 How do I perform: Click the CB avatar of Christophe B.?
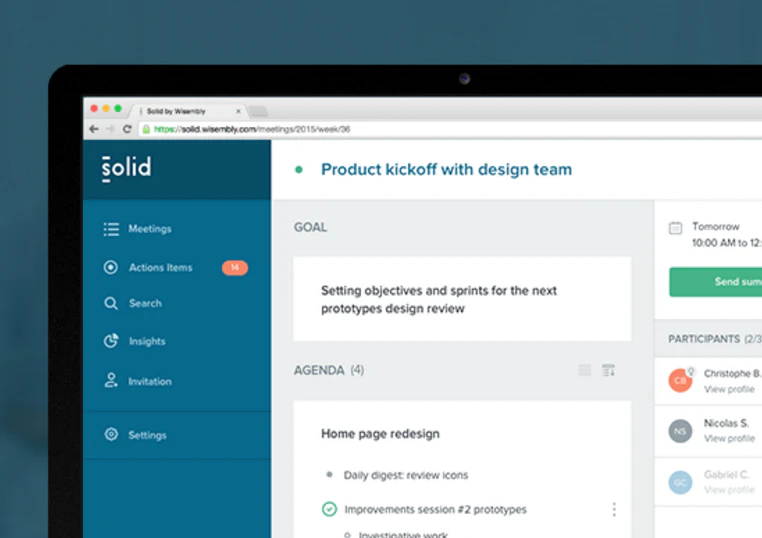click(680, 381)
